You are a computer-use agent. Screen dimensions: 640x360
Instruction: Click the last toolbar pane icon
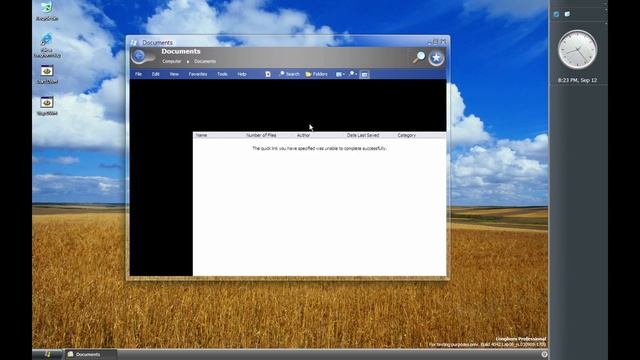[364, 74]
